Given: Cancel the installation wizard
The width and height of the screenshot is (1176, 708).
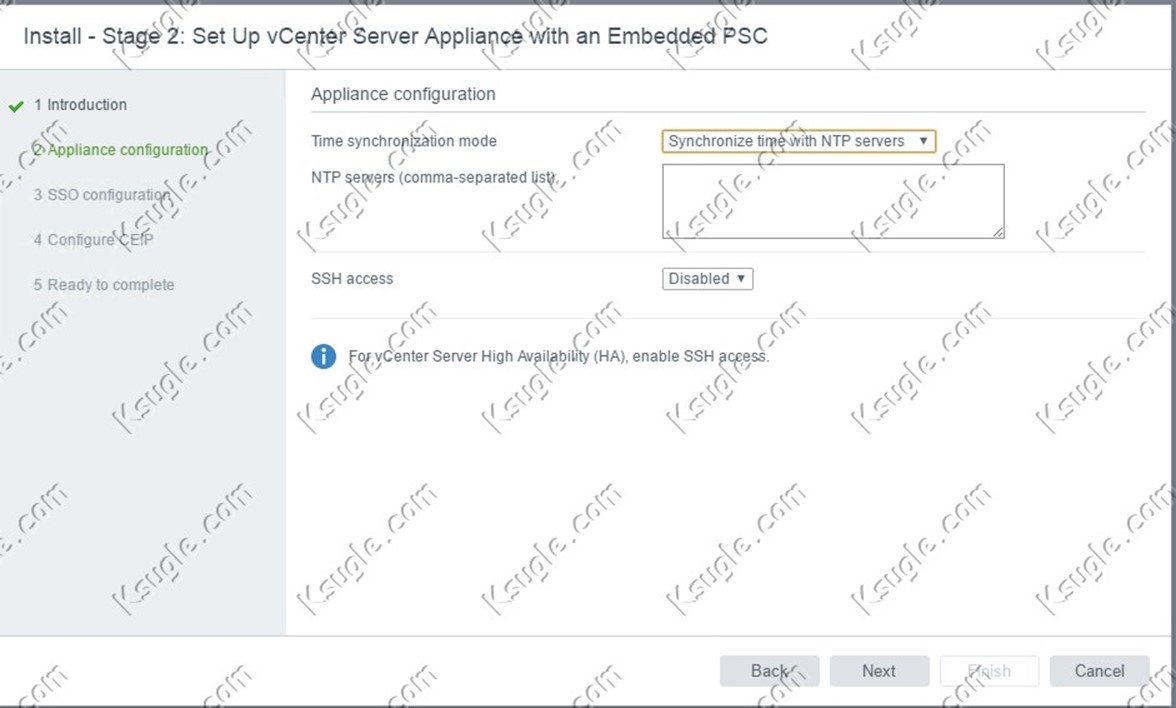Looking at the screenshot, I should coord(1100,671).
